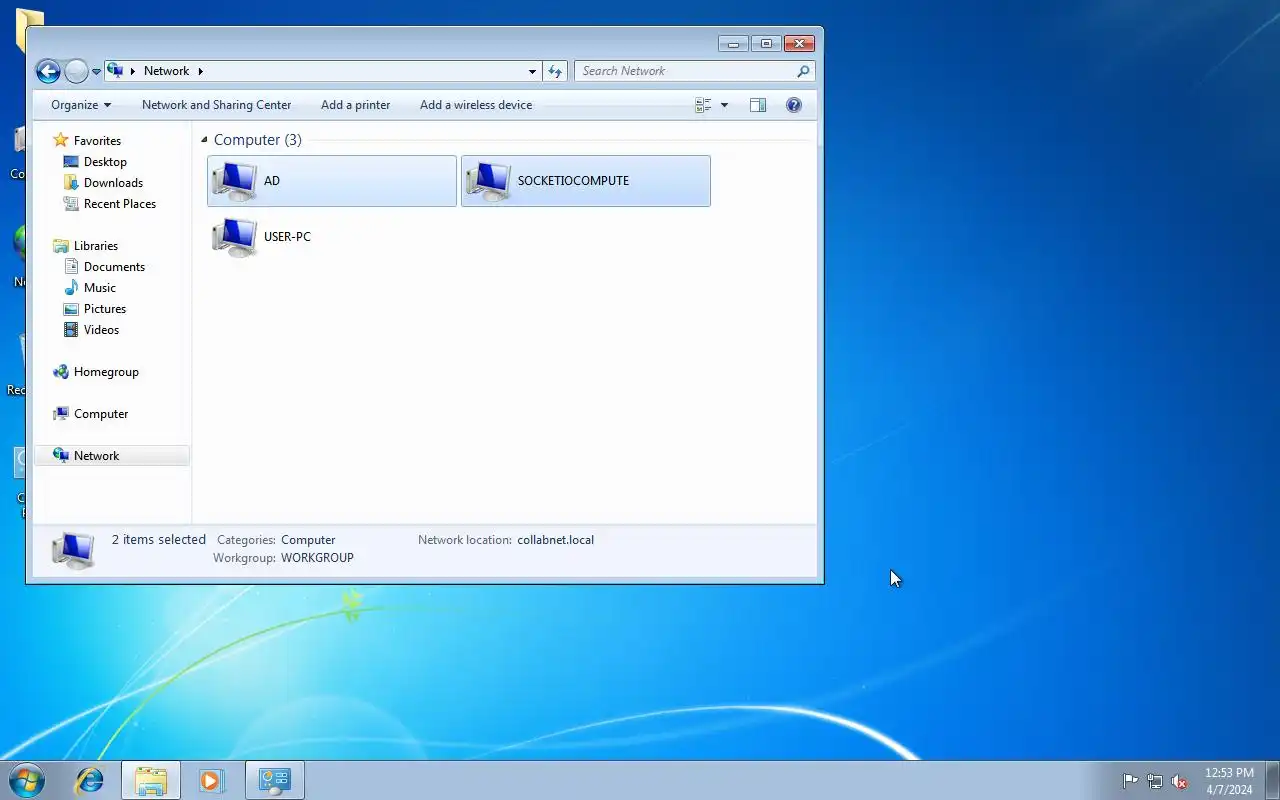The width and height of the screenshot is (1280, 800).
Task: Collapse the Computer (3) group
Action: 204,140
